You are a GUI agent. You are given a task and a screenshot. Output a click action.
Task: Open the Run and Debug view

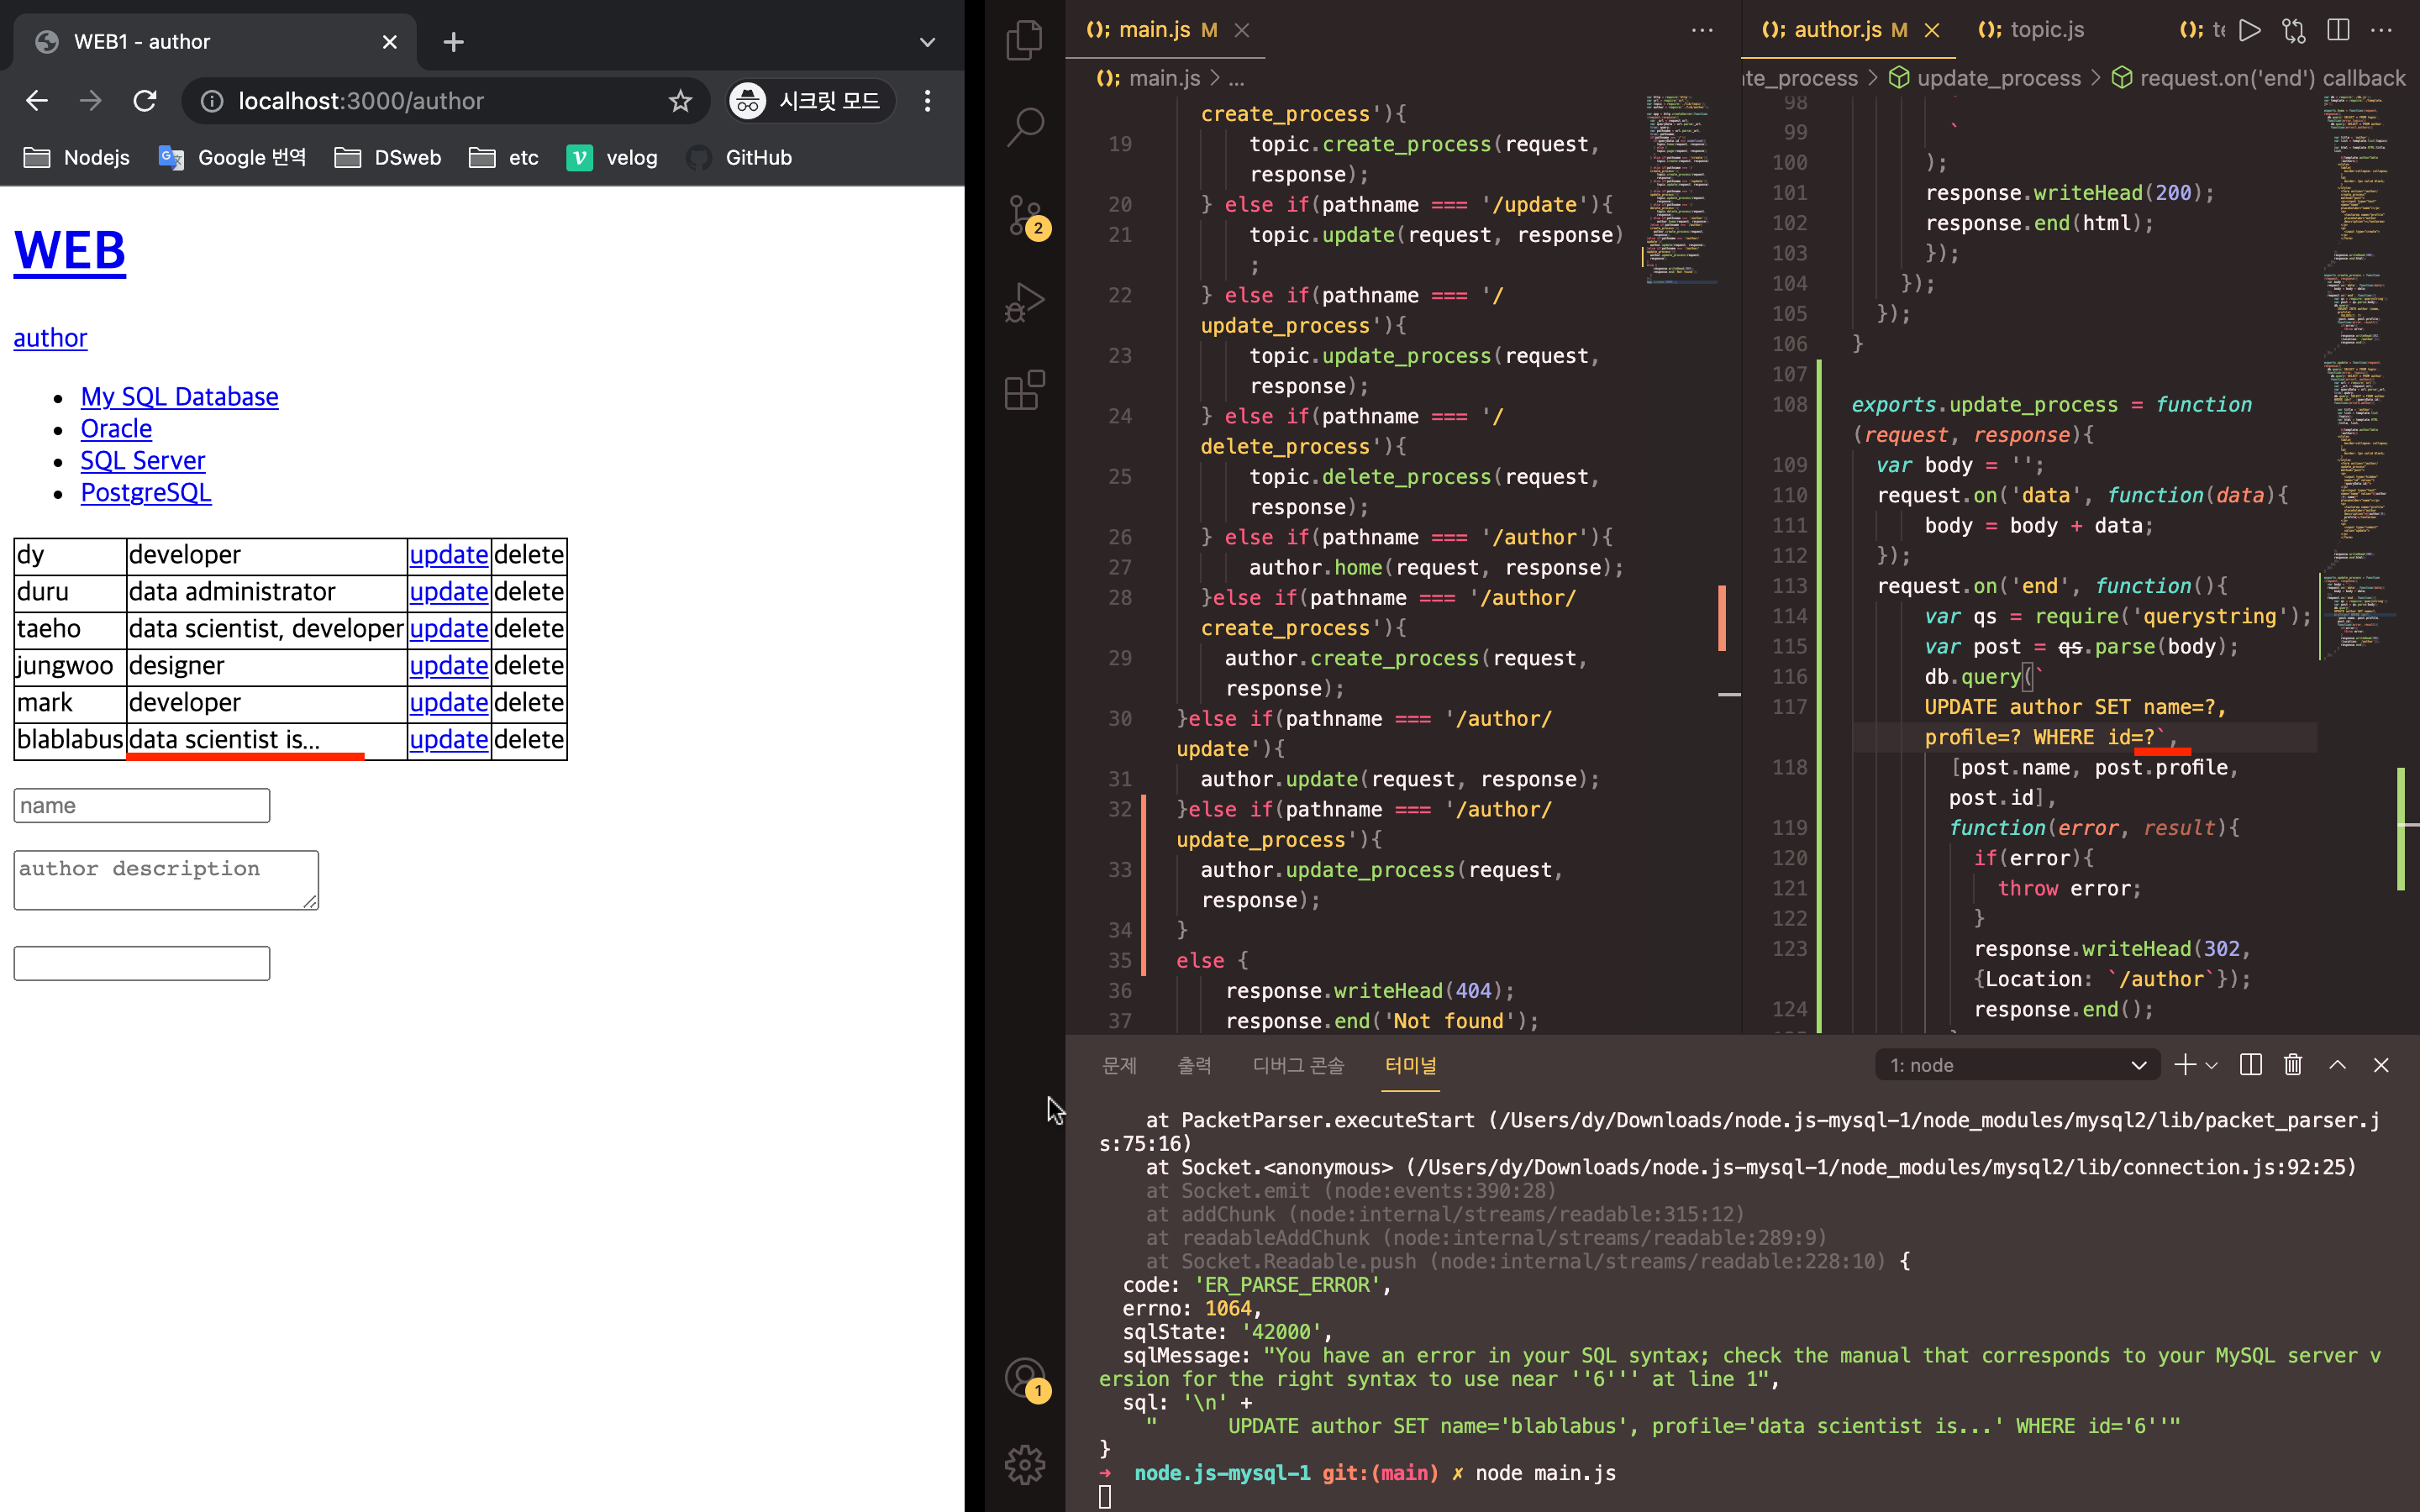click(x=1024, y=302)
